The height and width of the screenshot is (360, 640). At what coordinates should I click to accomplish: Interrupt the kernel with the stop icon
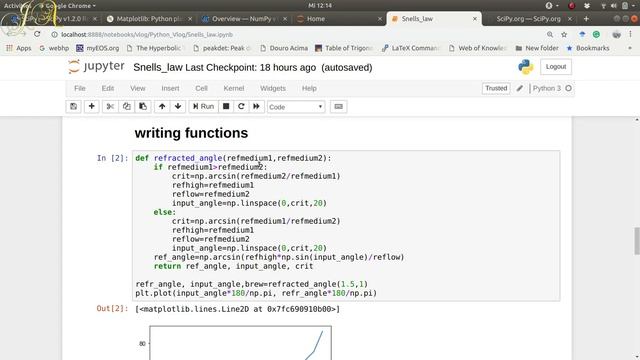(226, 107)
